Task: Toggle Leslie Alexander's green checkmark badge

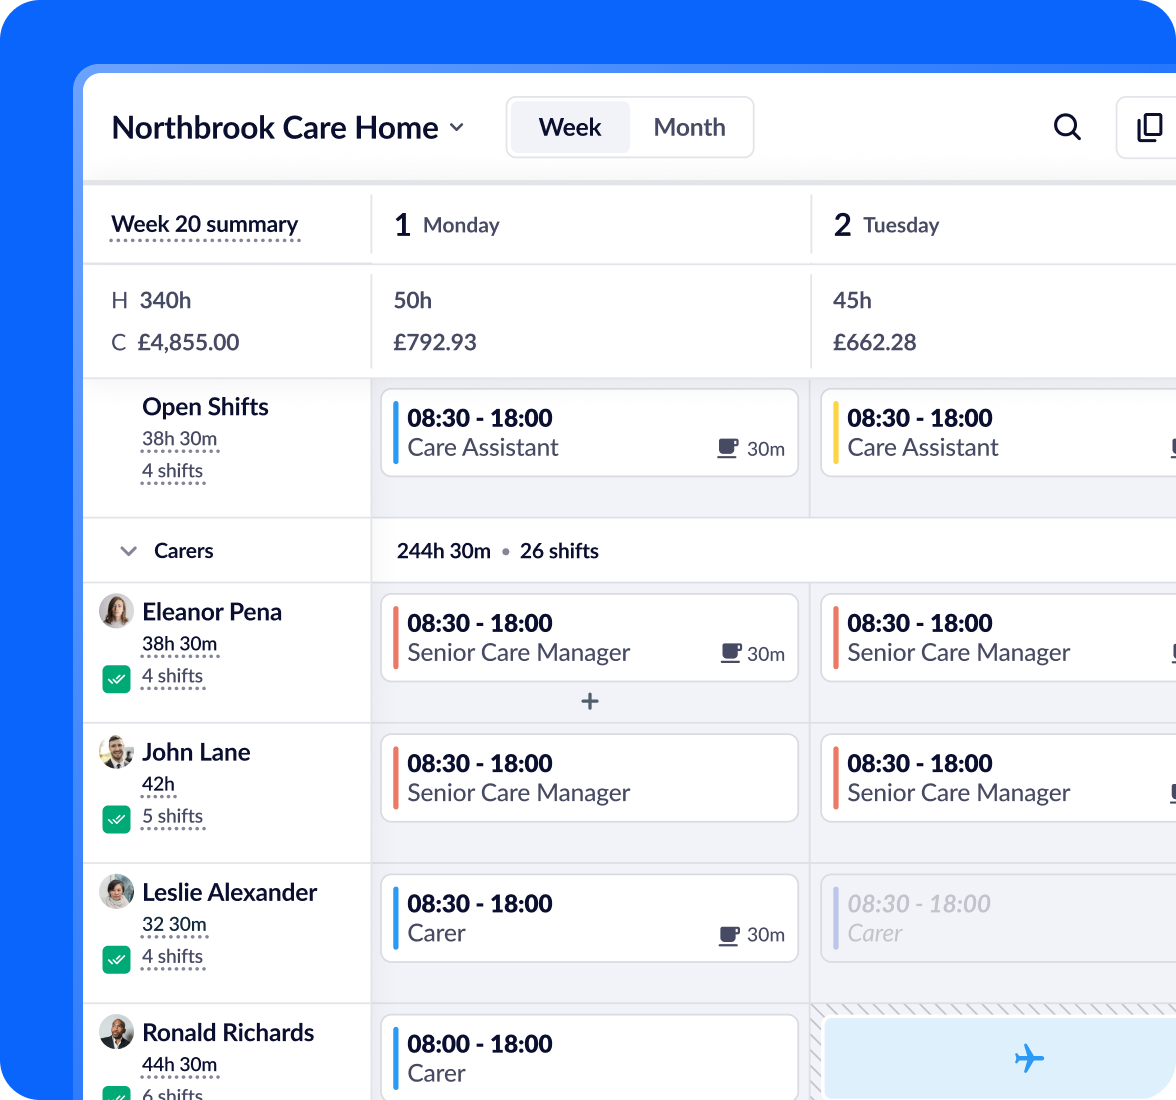Action: pyautogui.click(x=116, y=959)
